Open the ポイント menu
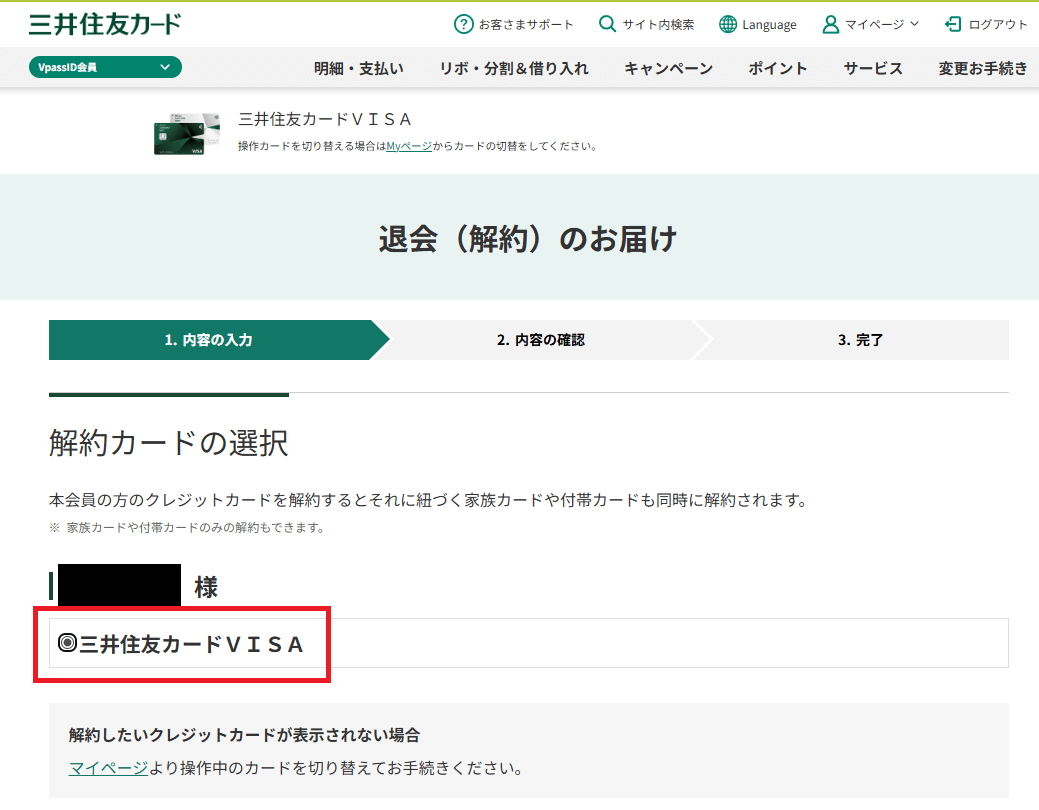The image size is (1039, 810). pos(777,68)
